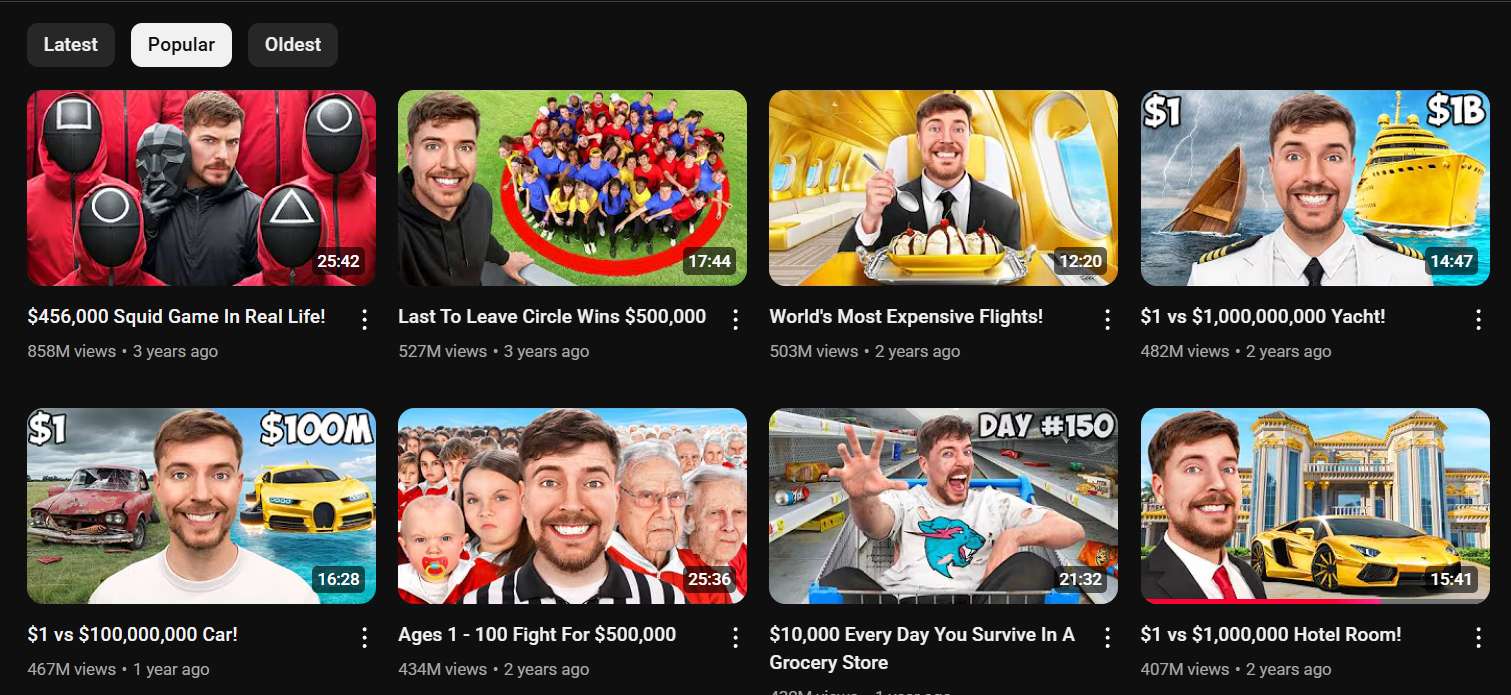Open more actions for Ages 1 - 100 video
Viewport: 1511px width, 695px height.
pos(735,637)
